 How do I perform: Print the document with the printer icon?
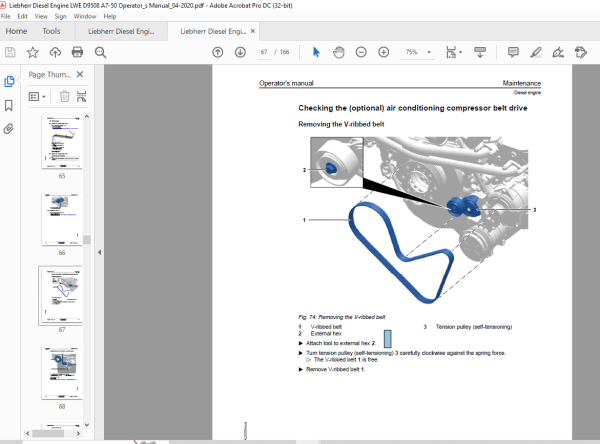coord(77,52)
